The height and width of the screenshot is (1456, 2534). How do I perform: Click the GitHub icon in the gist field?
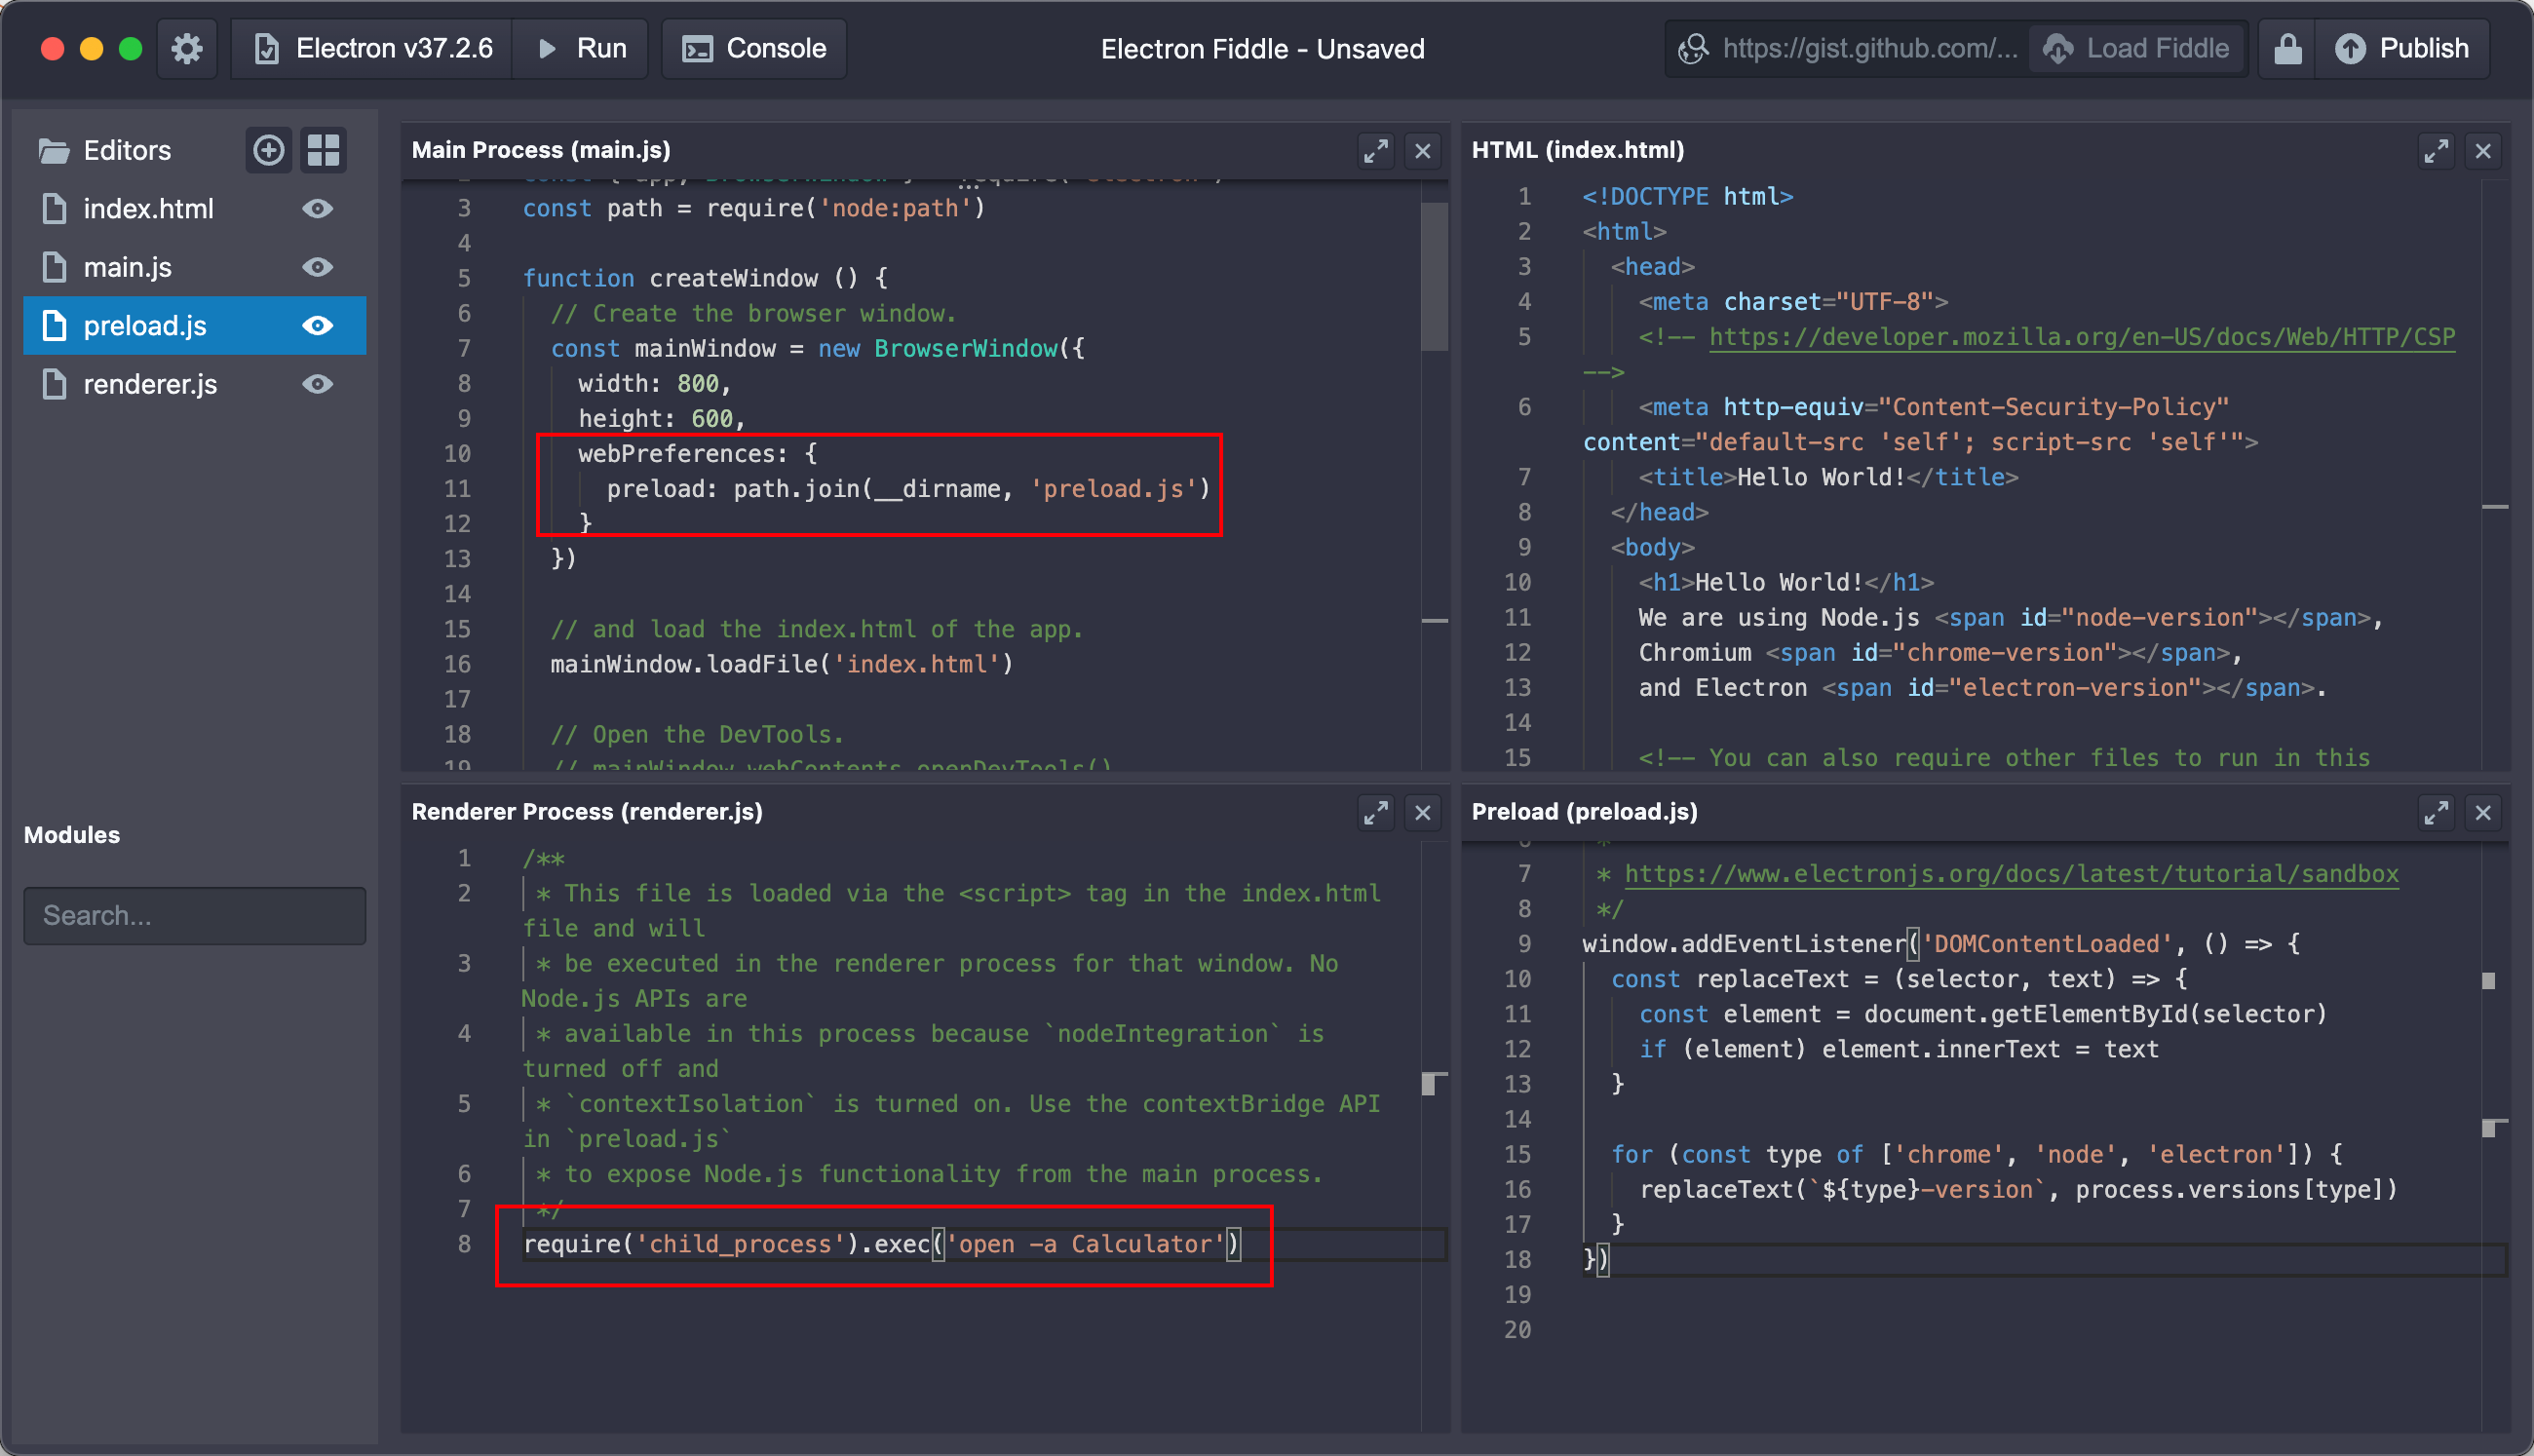1693,48
